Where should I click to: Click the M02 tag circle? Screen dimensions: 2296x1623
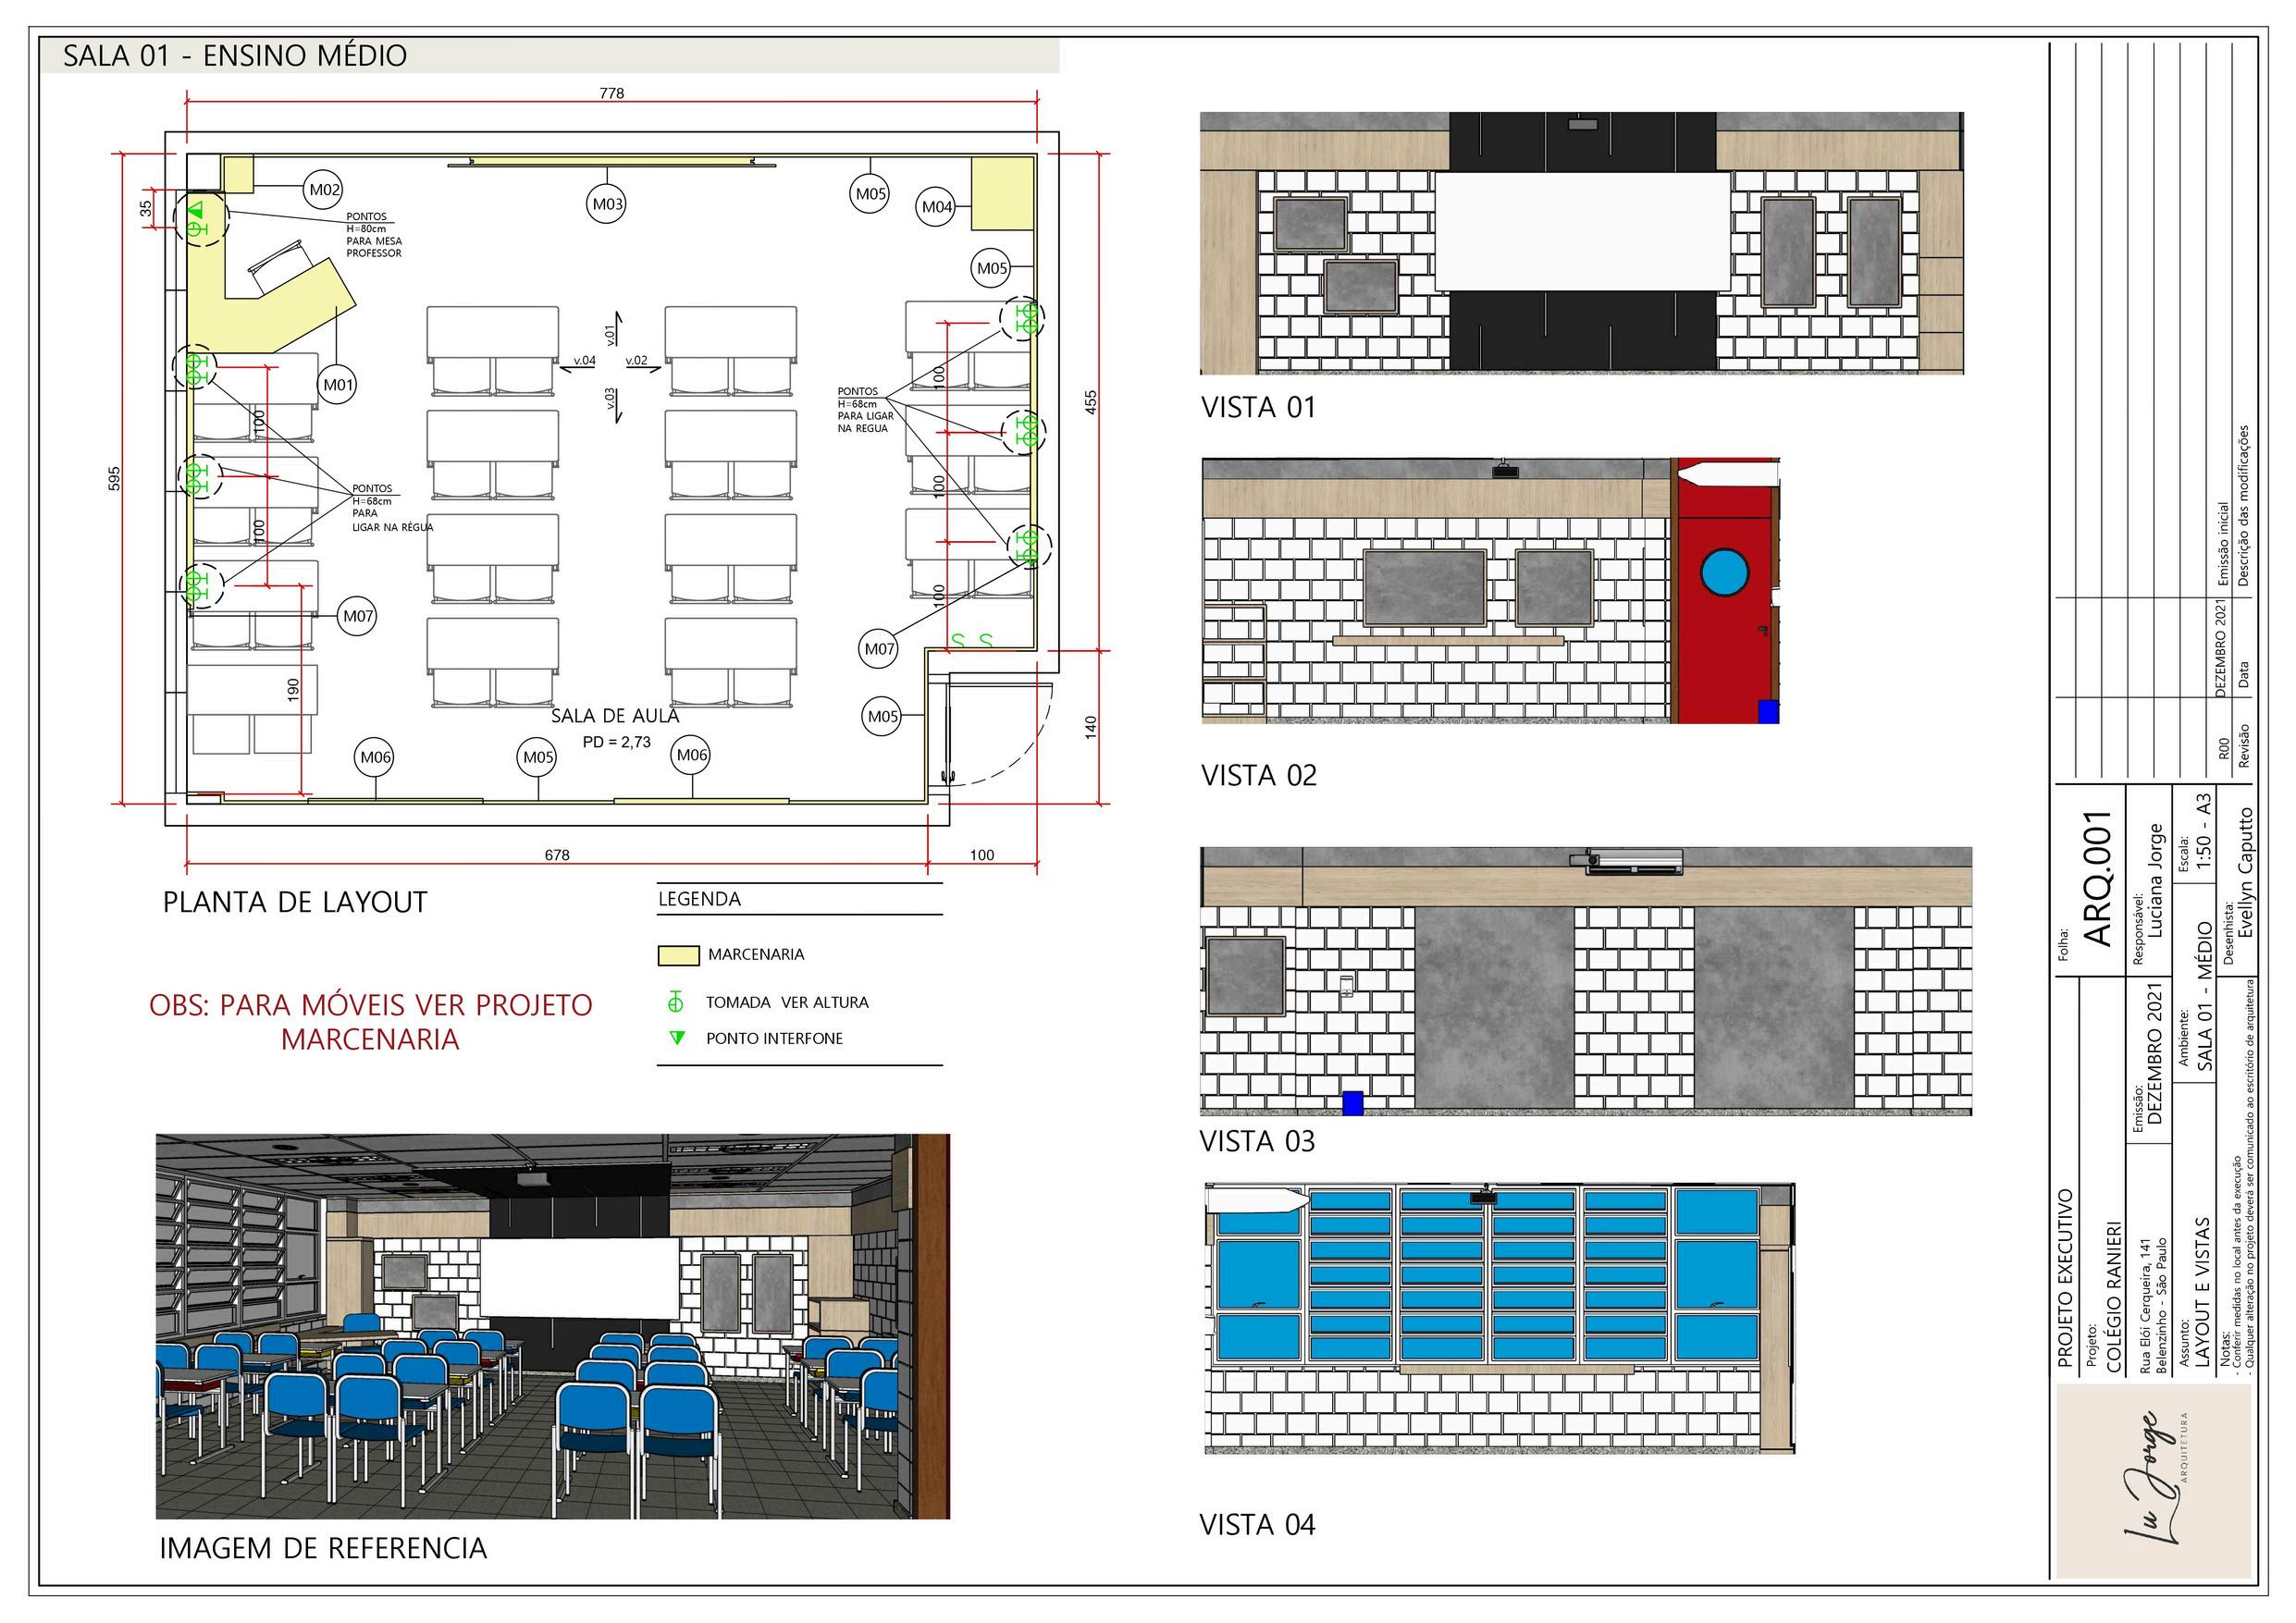point(324,190)
